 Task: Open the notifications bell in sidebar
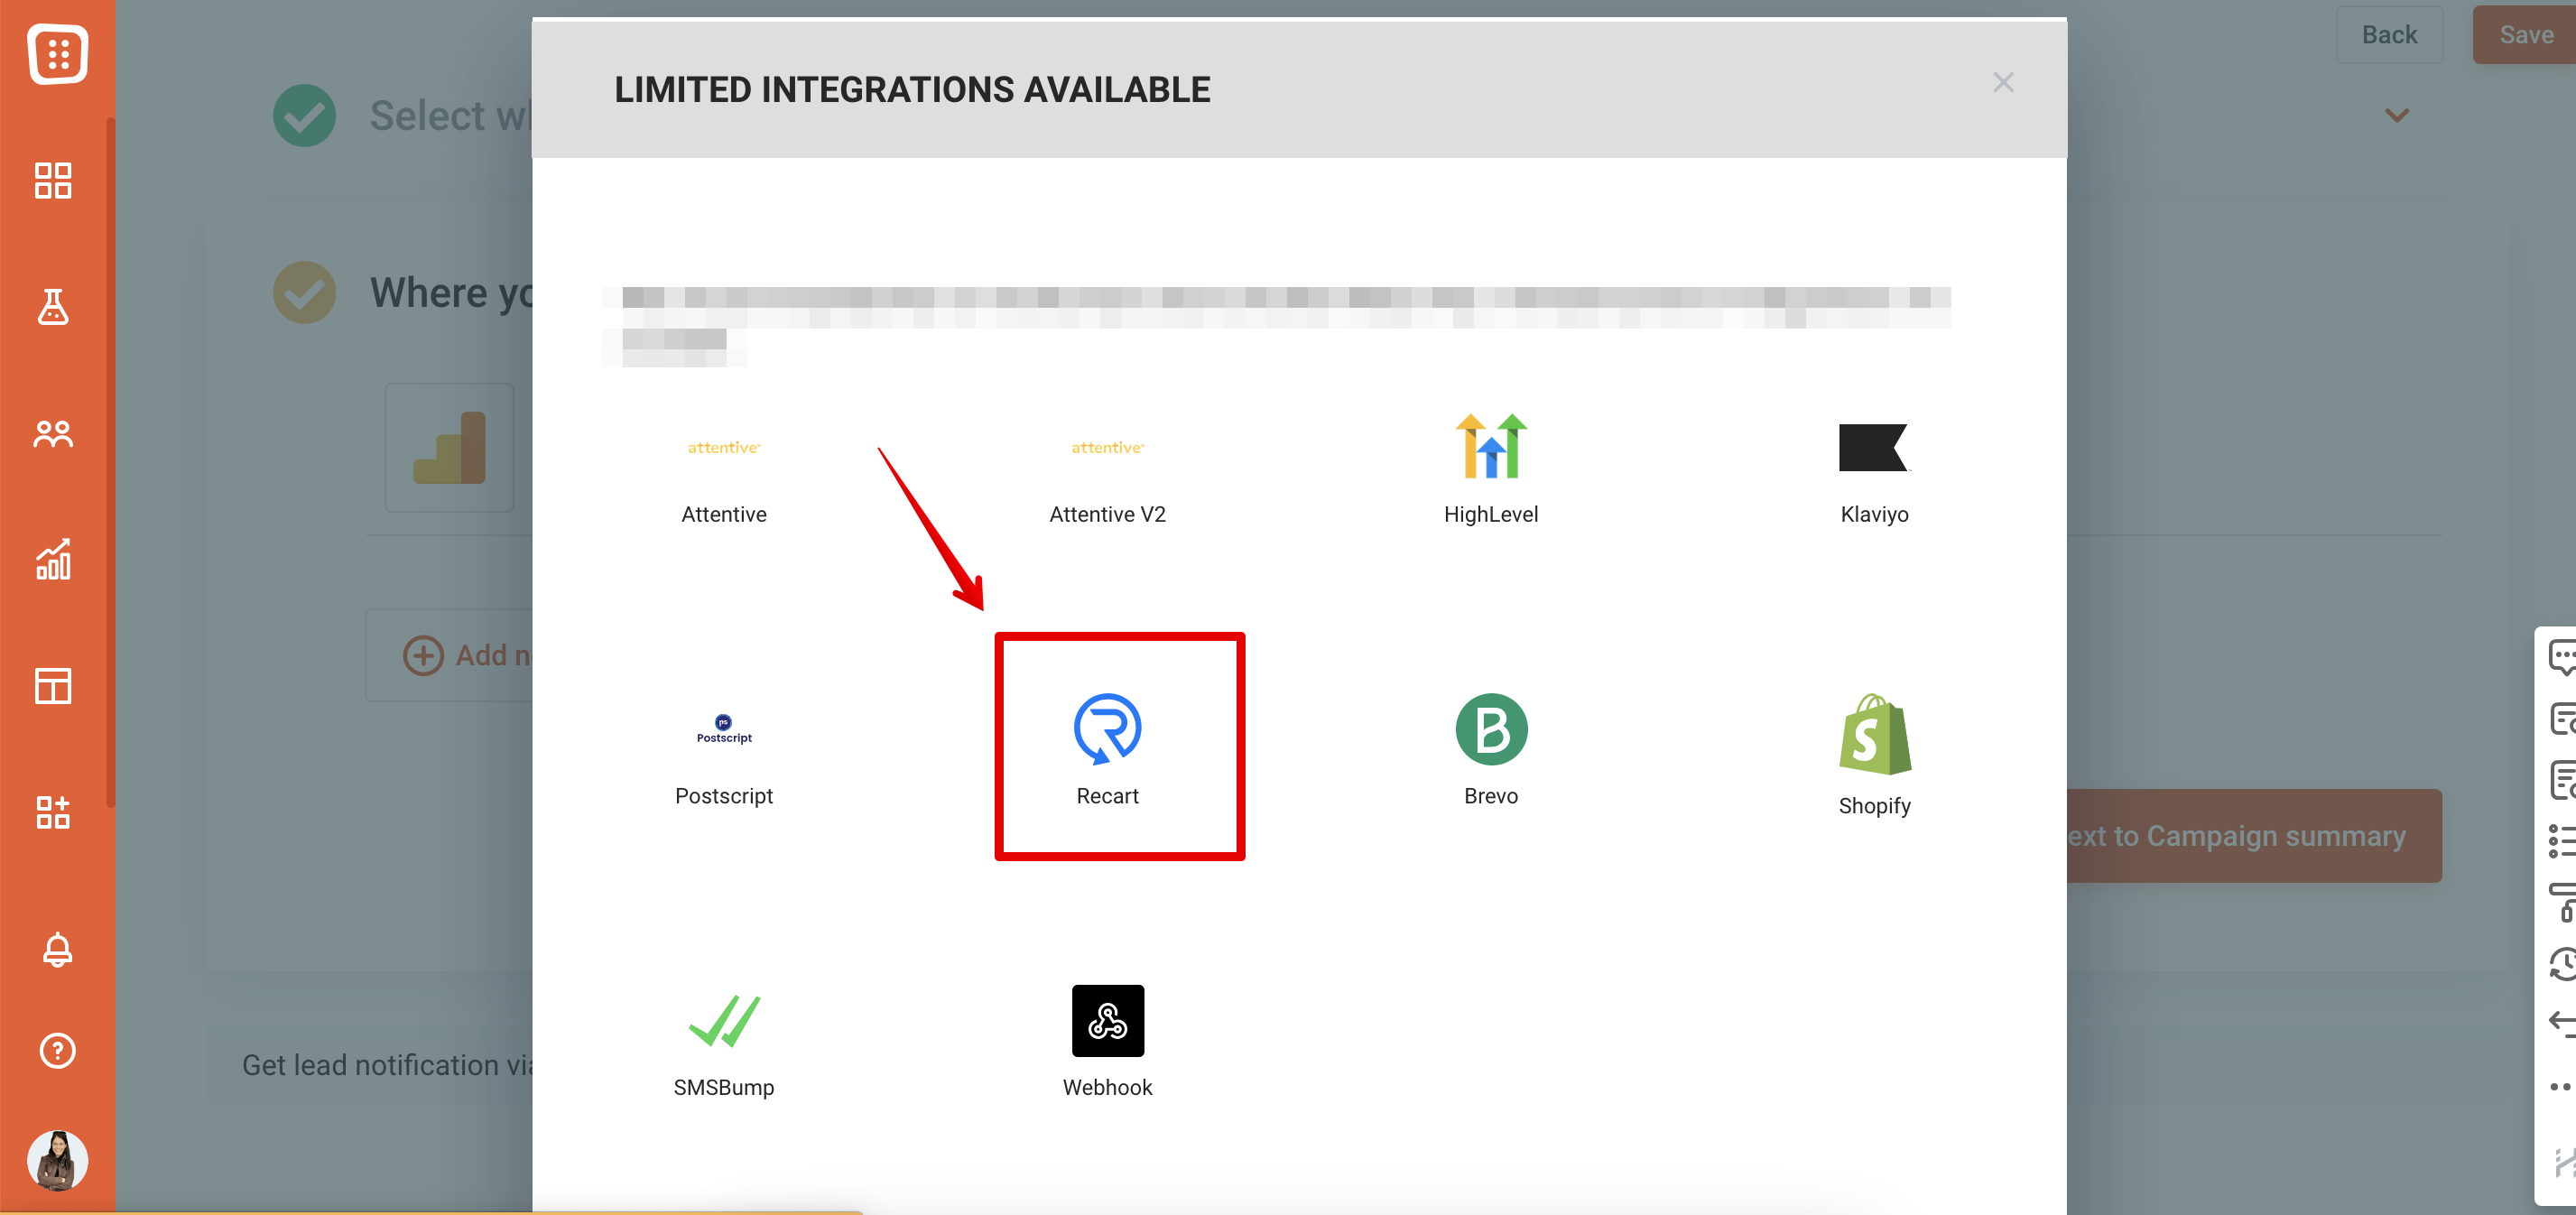point(57,949)
